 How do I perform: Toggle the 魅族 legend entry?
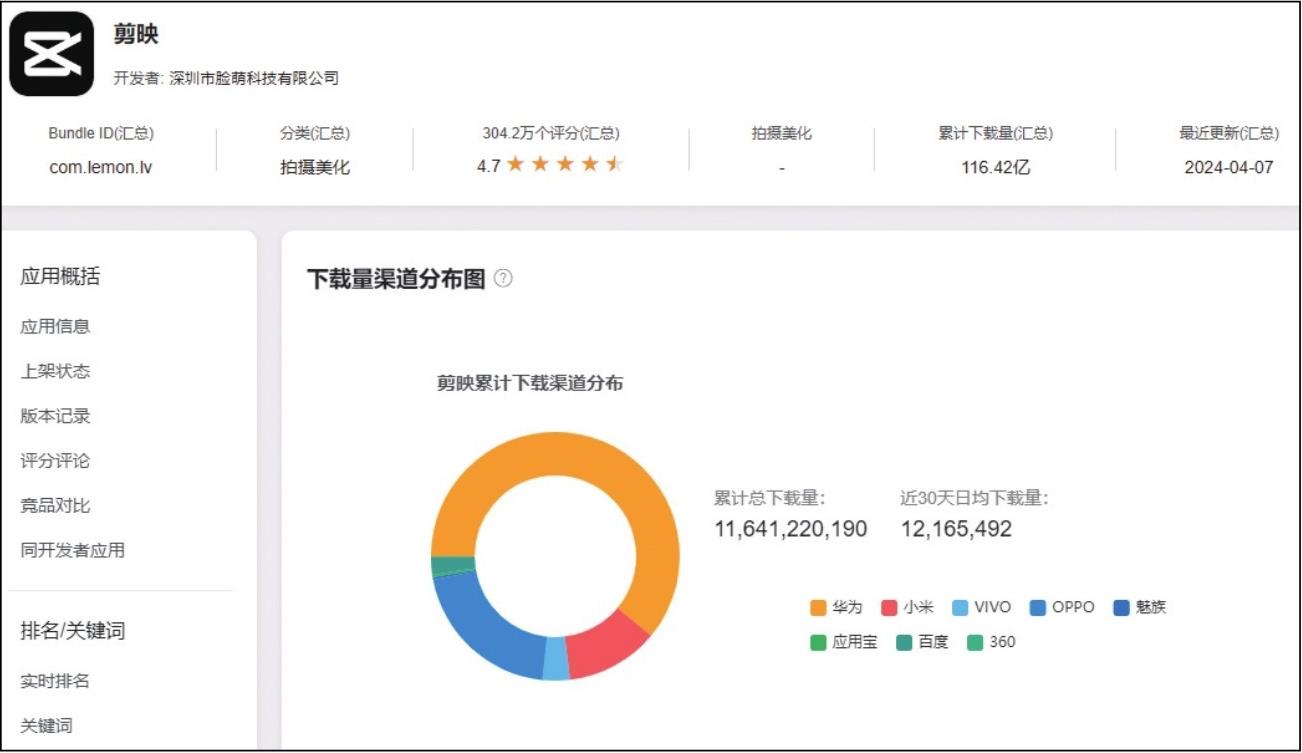tap(1139, 608)
